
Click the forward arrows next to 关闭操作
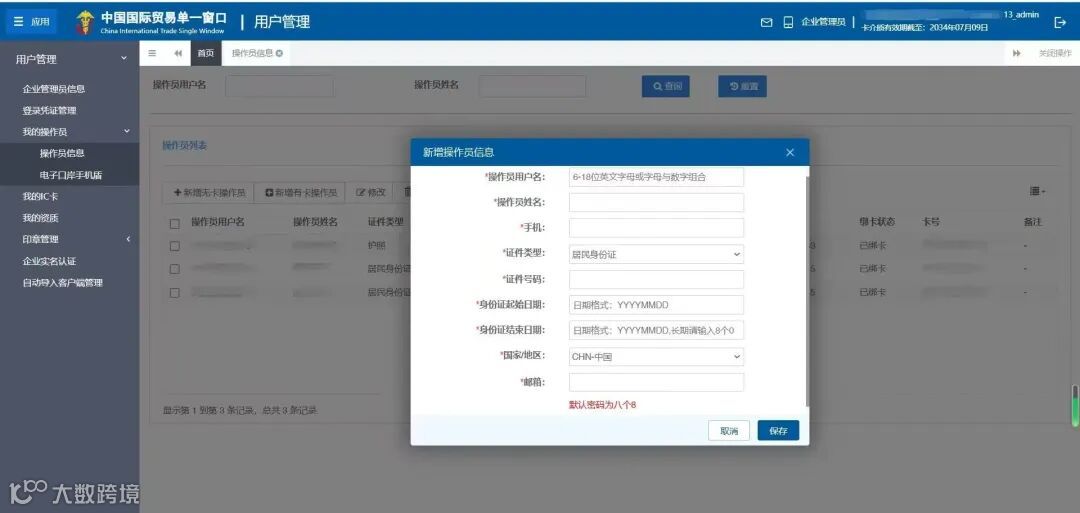[x=1016, y=53]
